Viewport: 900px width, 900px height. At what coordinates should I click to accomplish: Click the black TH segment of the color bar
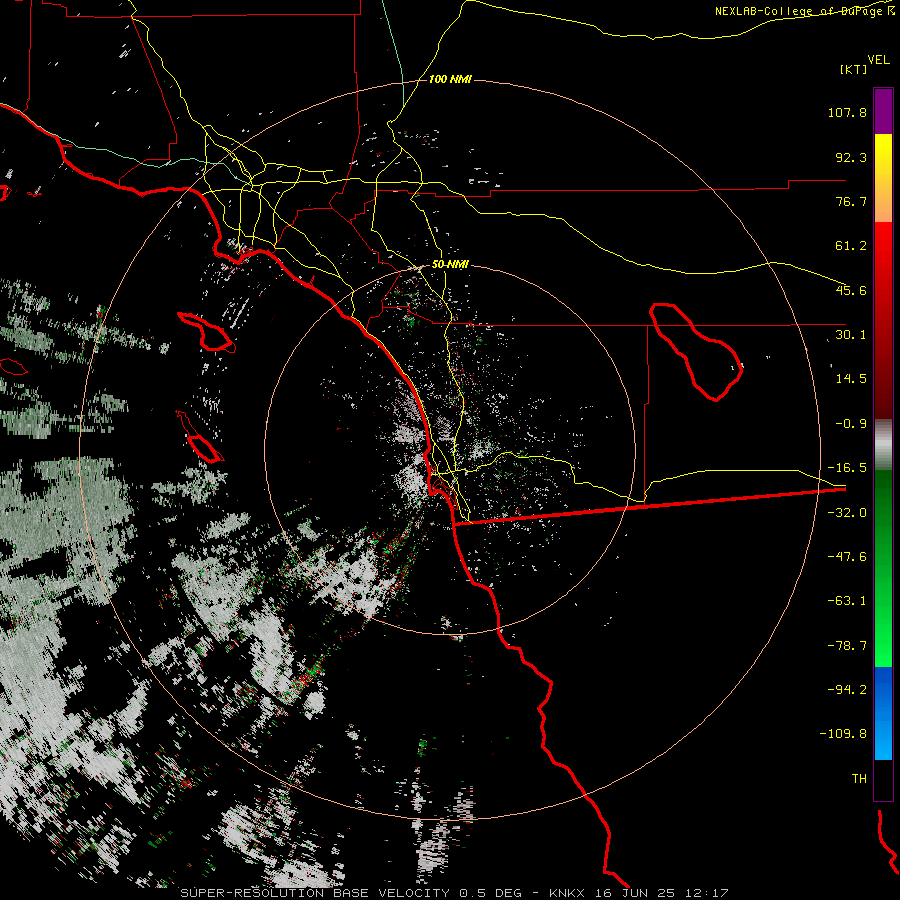pyautogui.click(x=883, y=780)
